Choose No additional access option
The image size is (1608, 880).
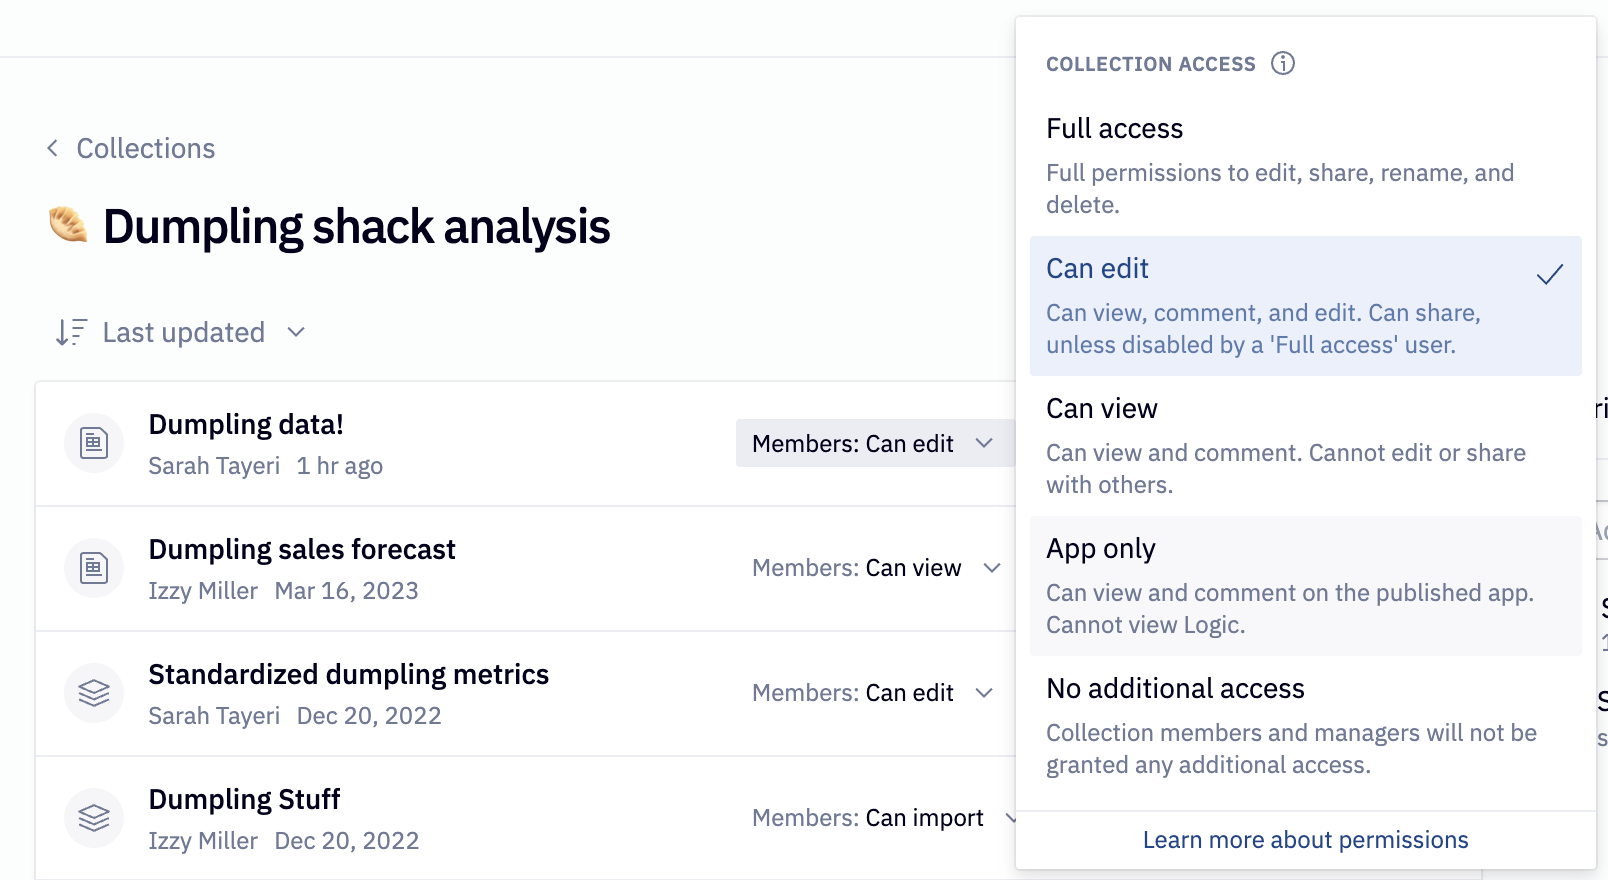coord(1175,688)
